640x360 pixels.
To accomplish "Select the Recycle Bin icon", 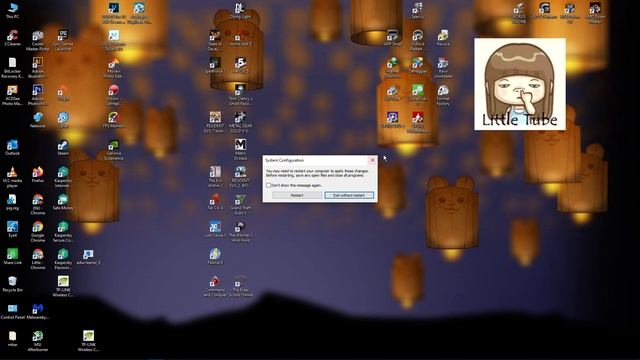I will tap(12, 284).
